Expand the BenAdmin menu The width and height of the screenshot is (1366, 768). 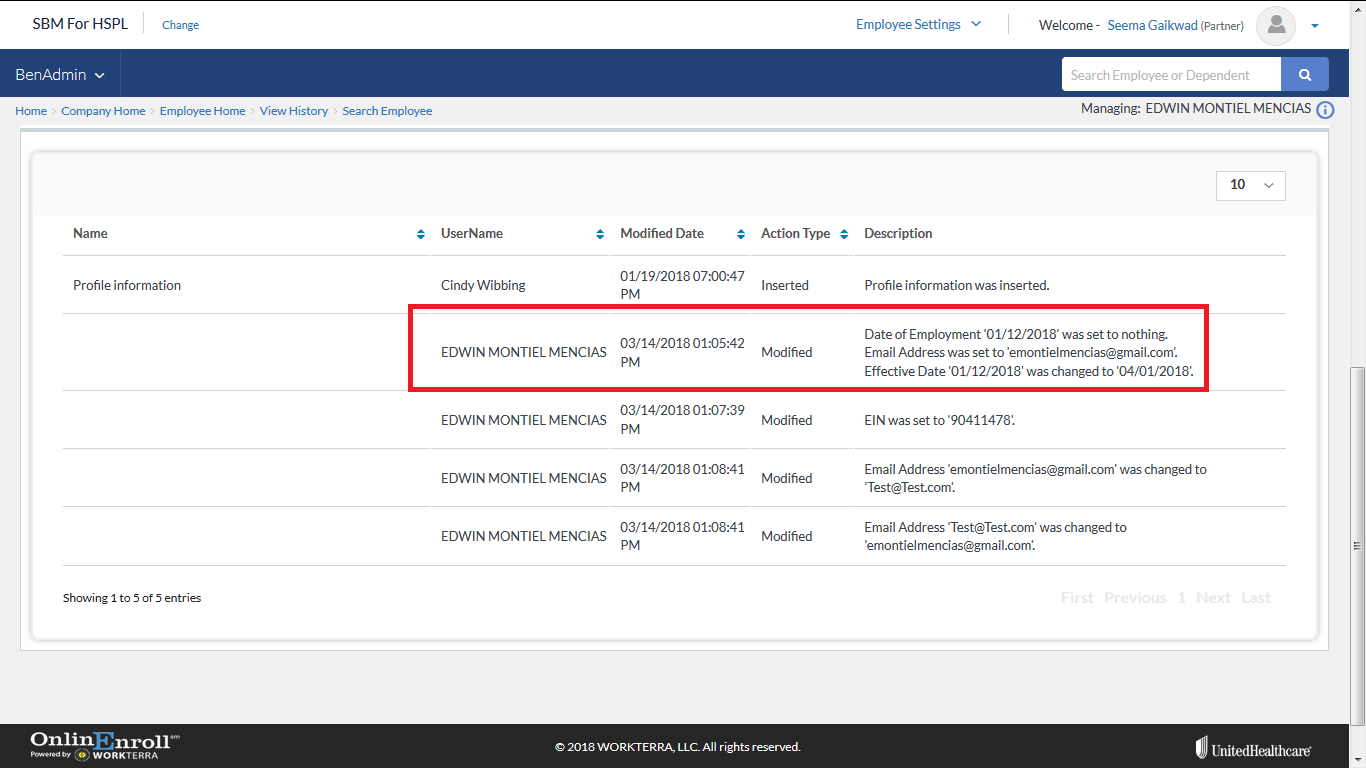(x=60, y=75)
